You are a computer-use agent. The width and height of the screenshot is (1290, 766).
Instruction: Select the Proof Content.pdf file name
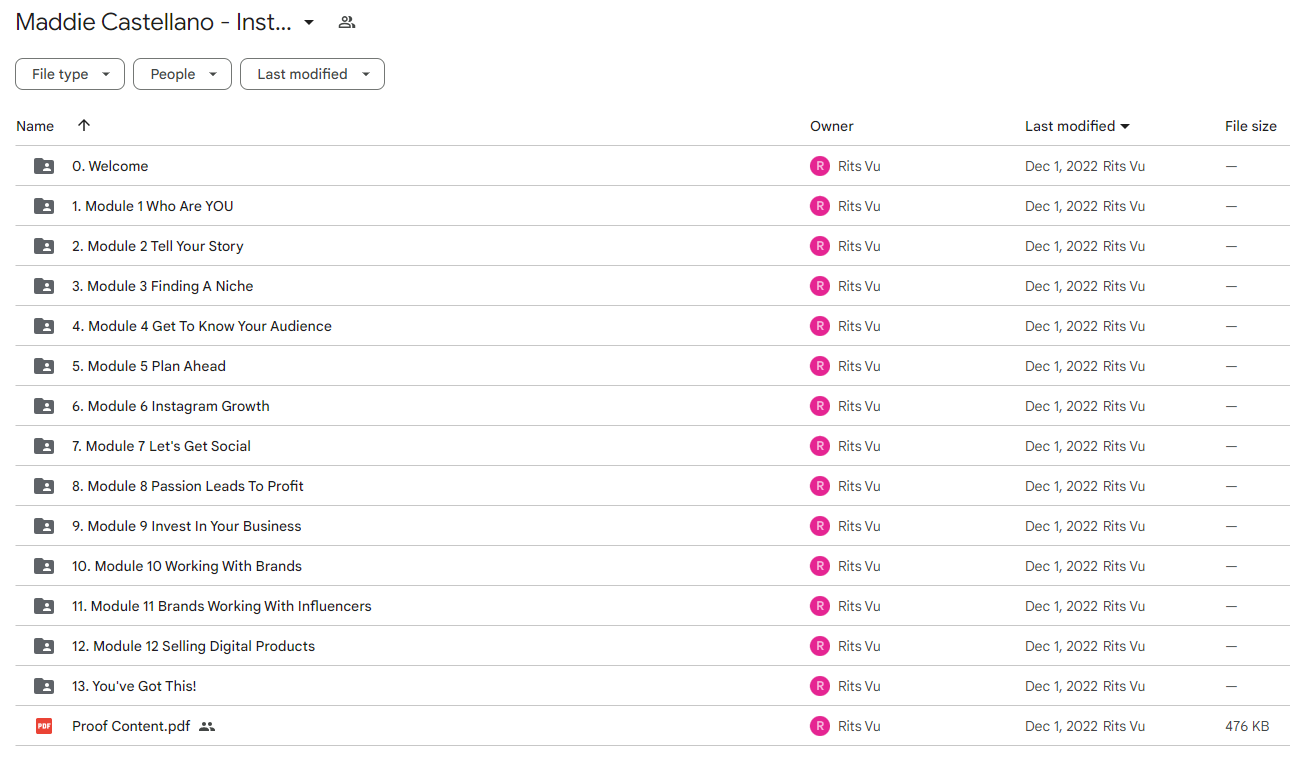point(131,726)
